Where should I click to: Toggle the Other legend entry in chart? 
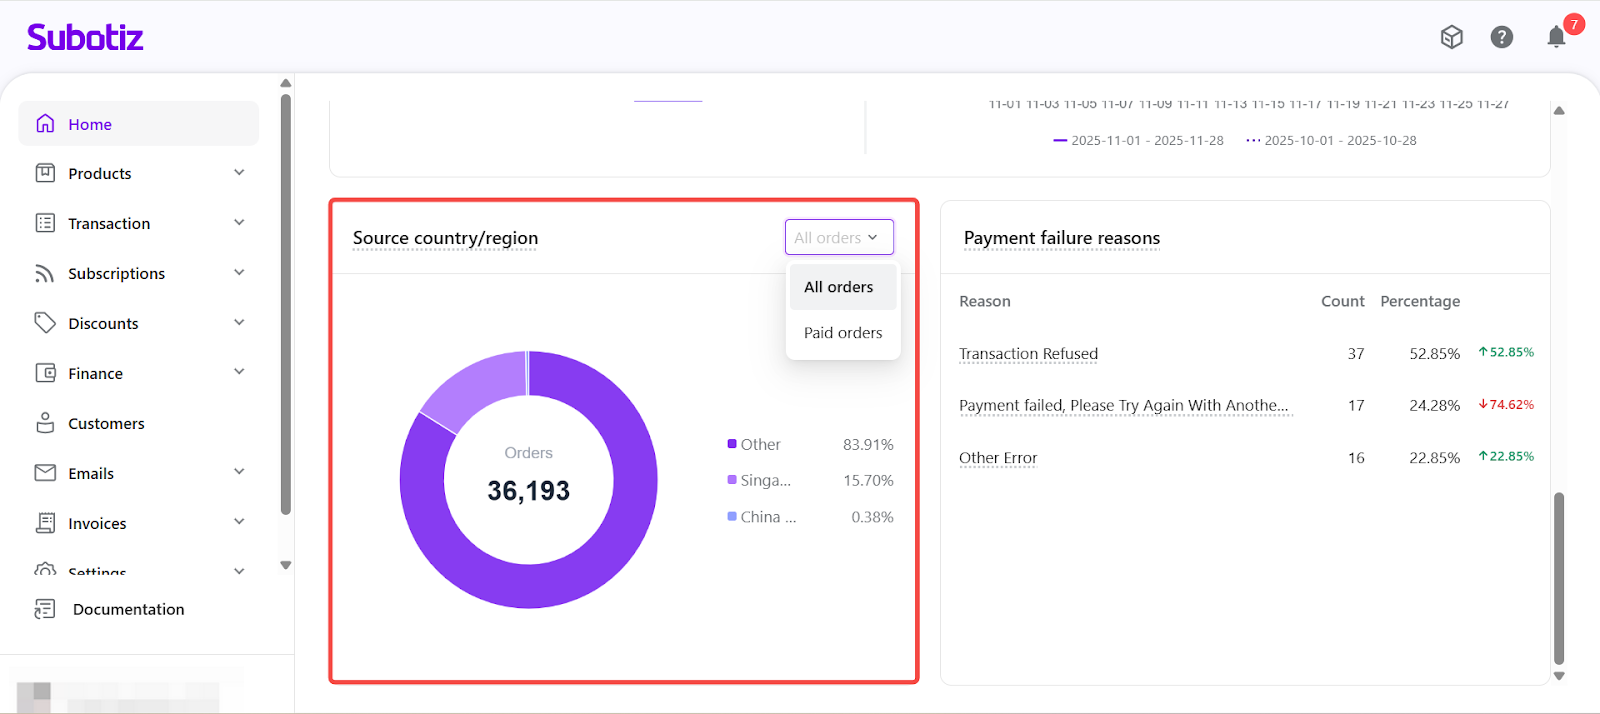[759, 445]
